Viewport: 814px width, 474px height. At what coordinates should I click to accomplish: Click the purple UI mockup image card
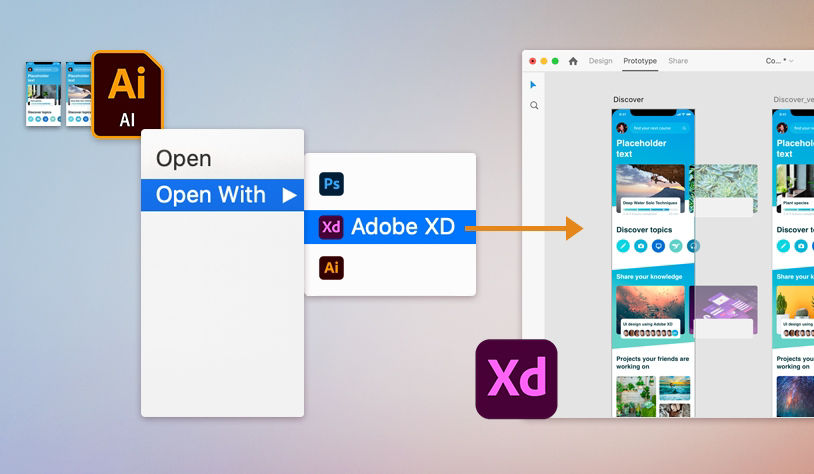(723, 311)
